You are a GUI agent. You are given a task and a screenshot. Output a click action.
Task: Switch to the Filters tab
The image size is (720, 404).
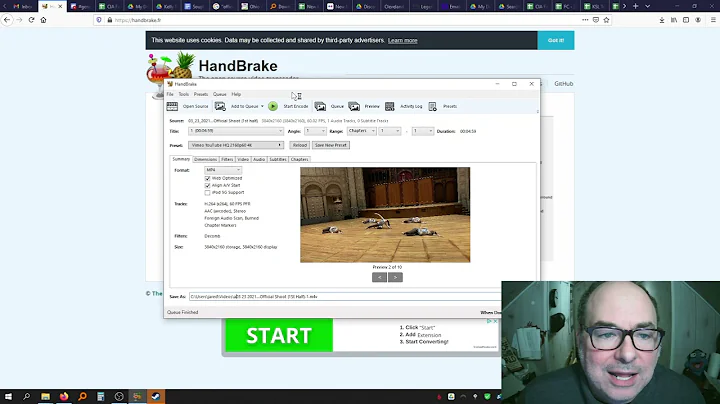click(227, 159)
